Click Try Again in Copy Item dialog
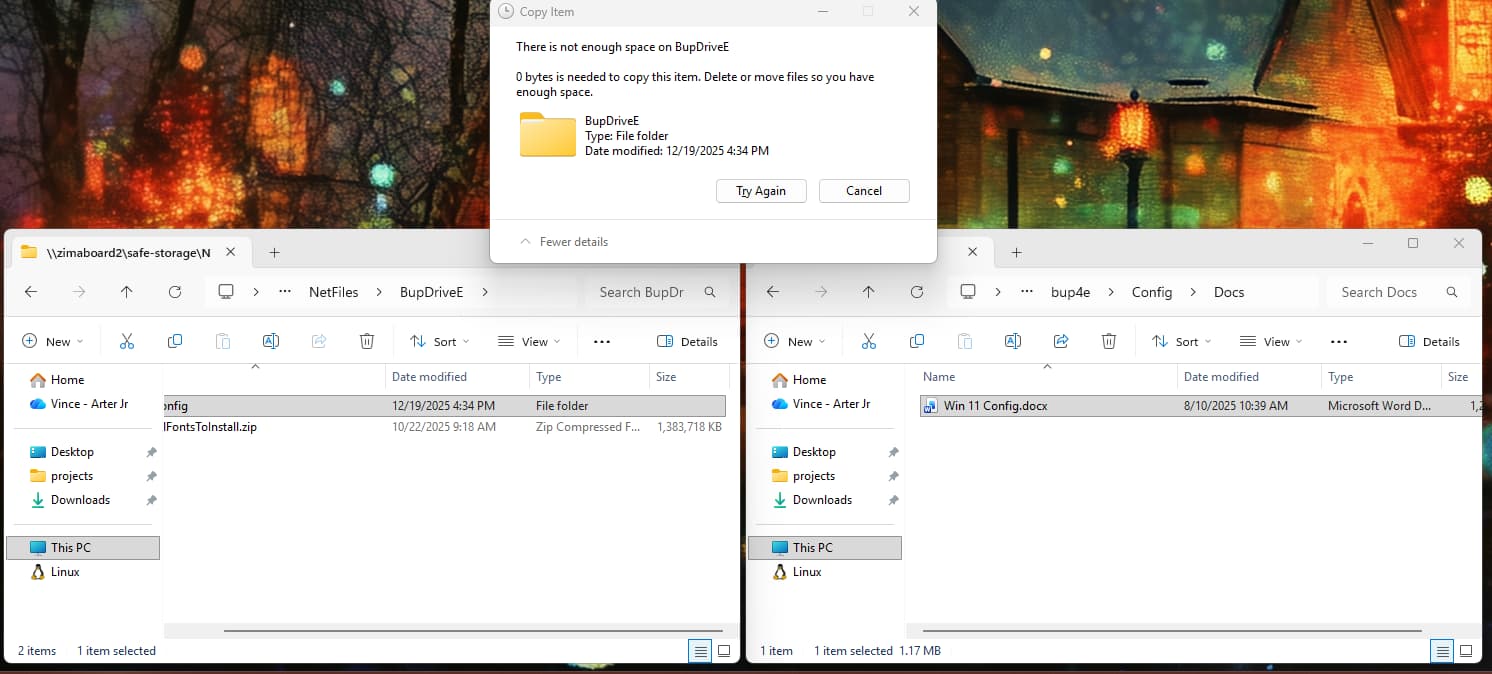 coord(761,191)
